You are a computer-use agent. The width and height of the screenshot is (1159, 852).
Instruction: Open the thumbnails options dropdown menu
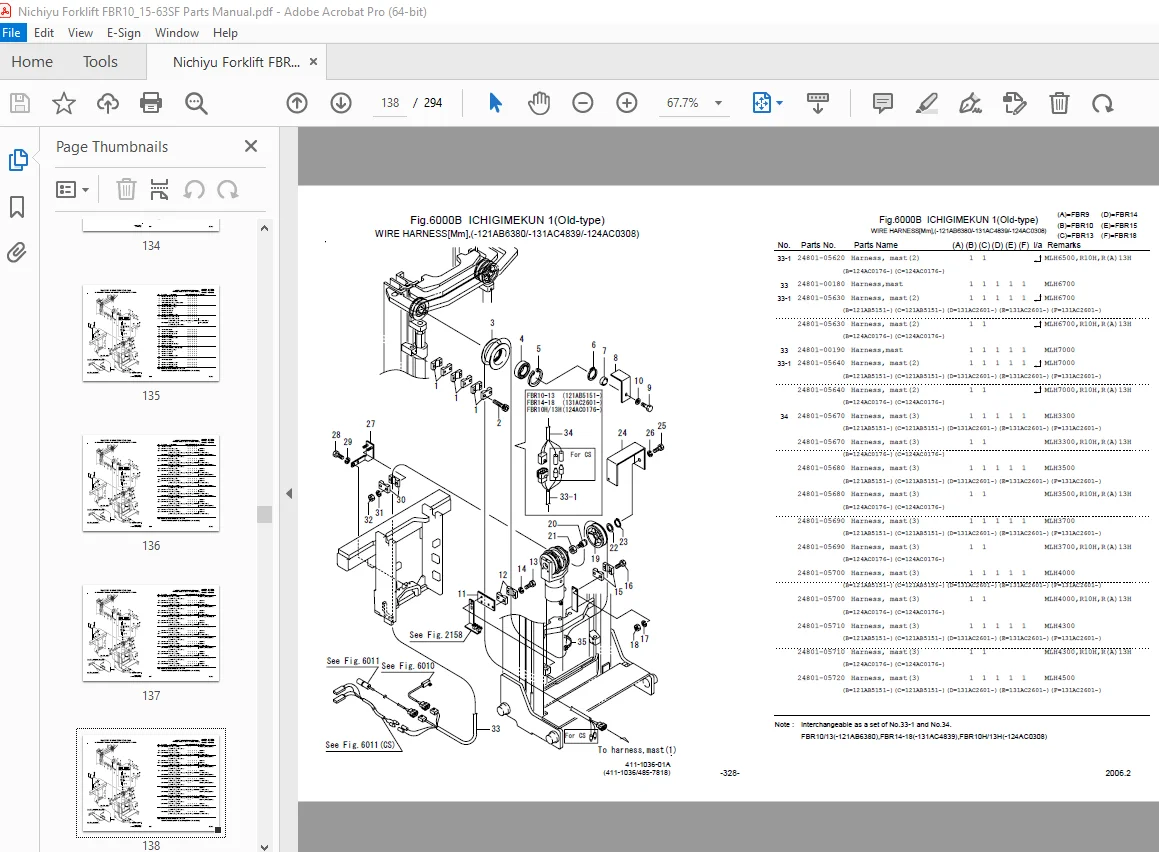(72, 190)
